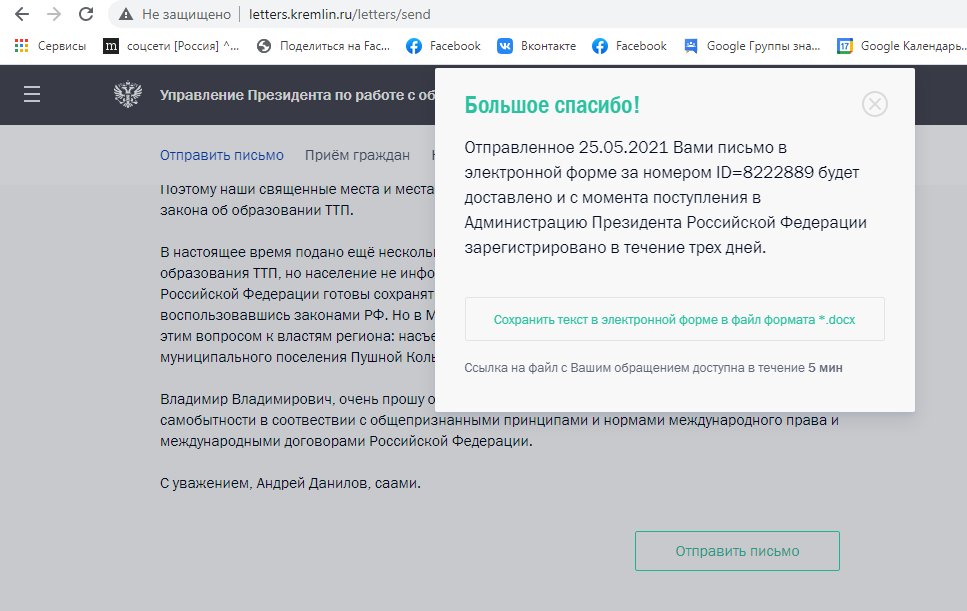Close the 'Большое спасибо!' popup
Screen dimensions: 967x611
pos(874,104)
